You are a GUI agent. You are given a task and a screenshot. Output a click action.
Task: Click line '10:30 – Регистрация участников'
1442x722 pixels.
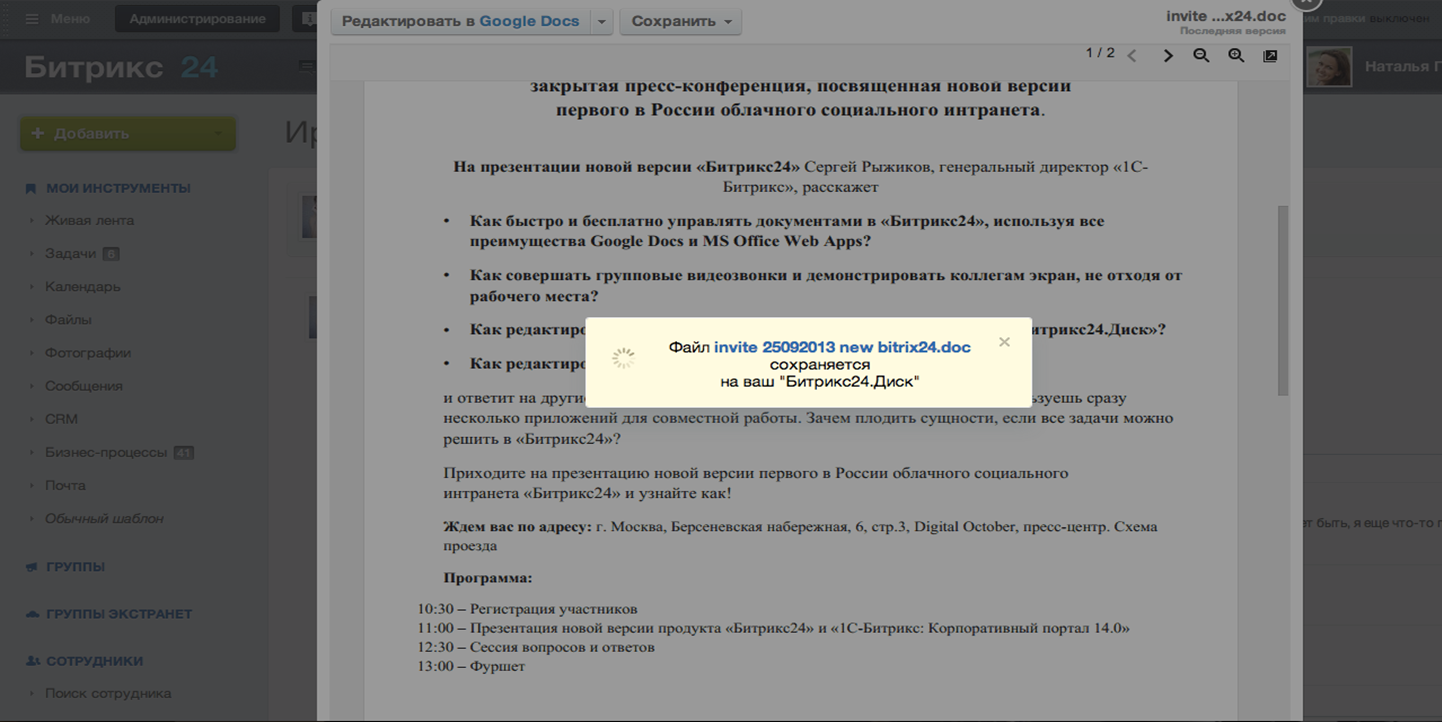(527, 609)
